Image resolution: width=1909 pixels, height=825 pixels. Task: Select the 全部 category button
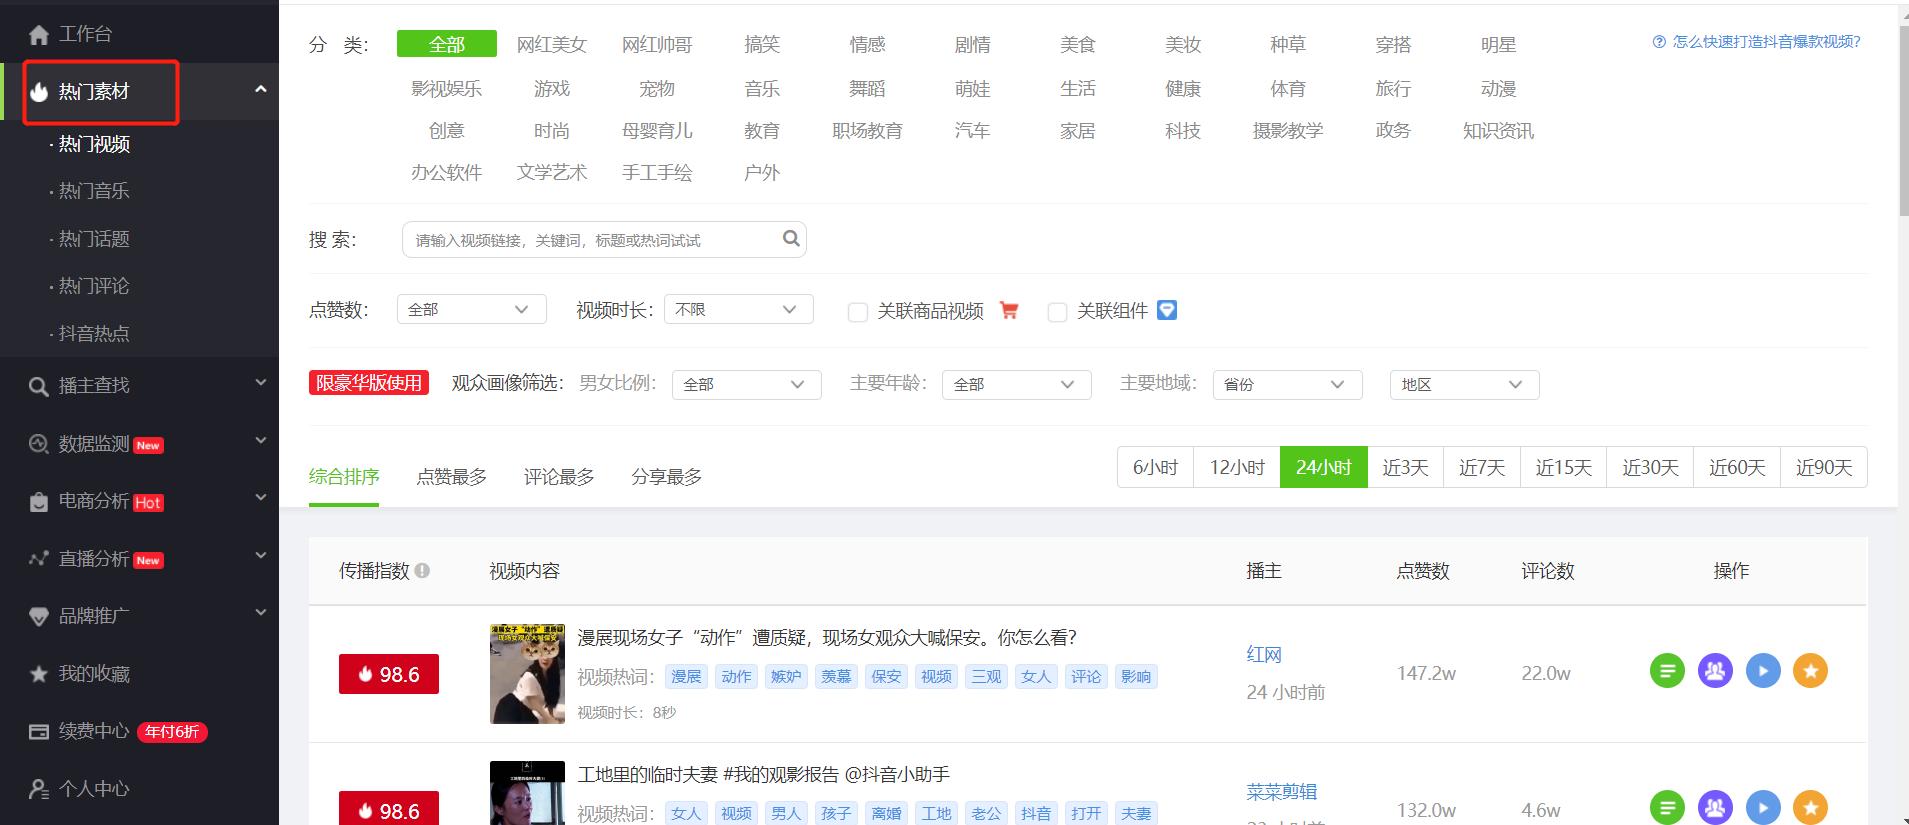(447, 44)
